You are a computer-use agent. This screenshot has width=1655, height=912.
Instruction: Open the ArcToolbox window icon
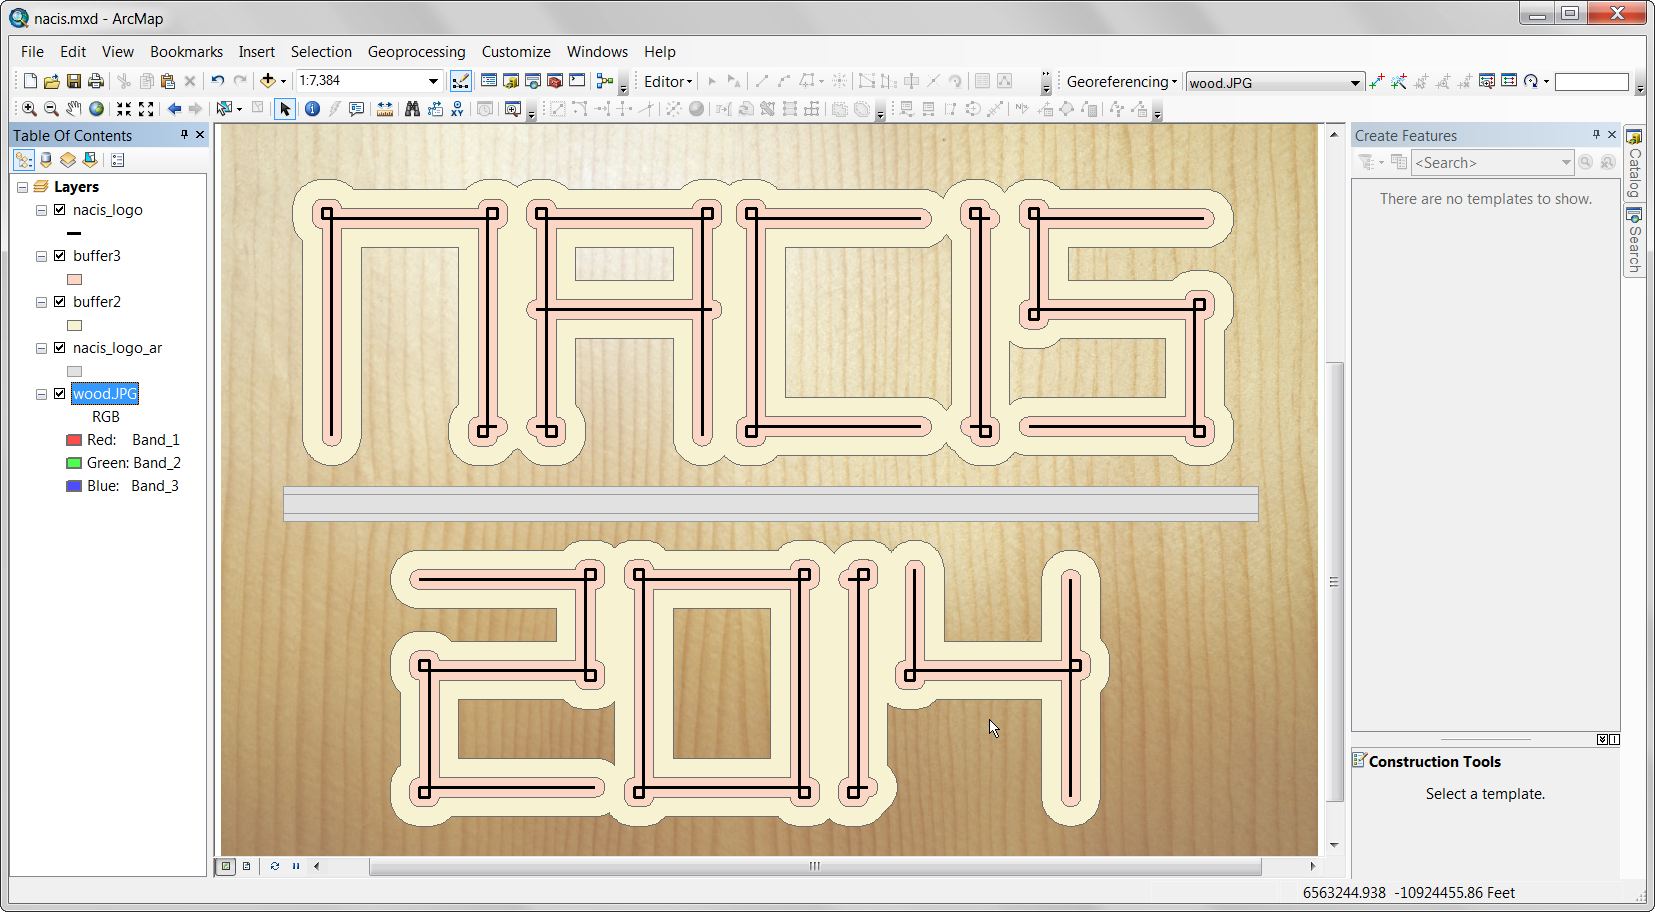[x=555, y=81]
